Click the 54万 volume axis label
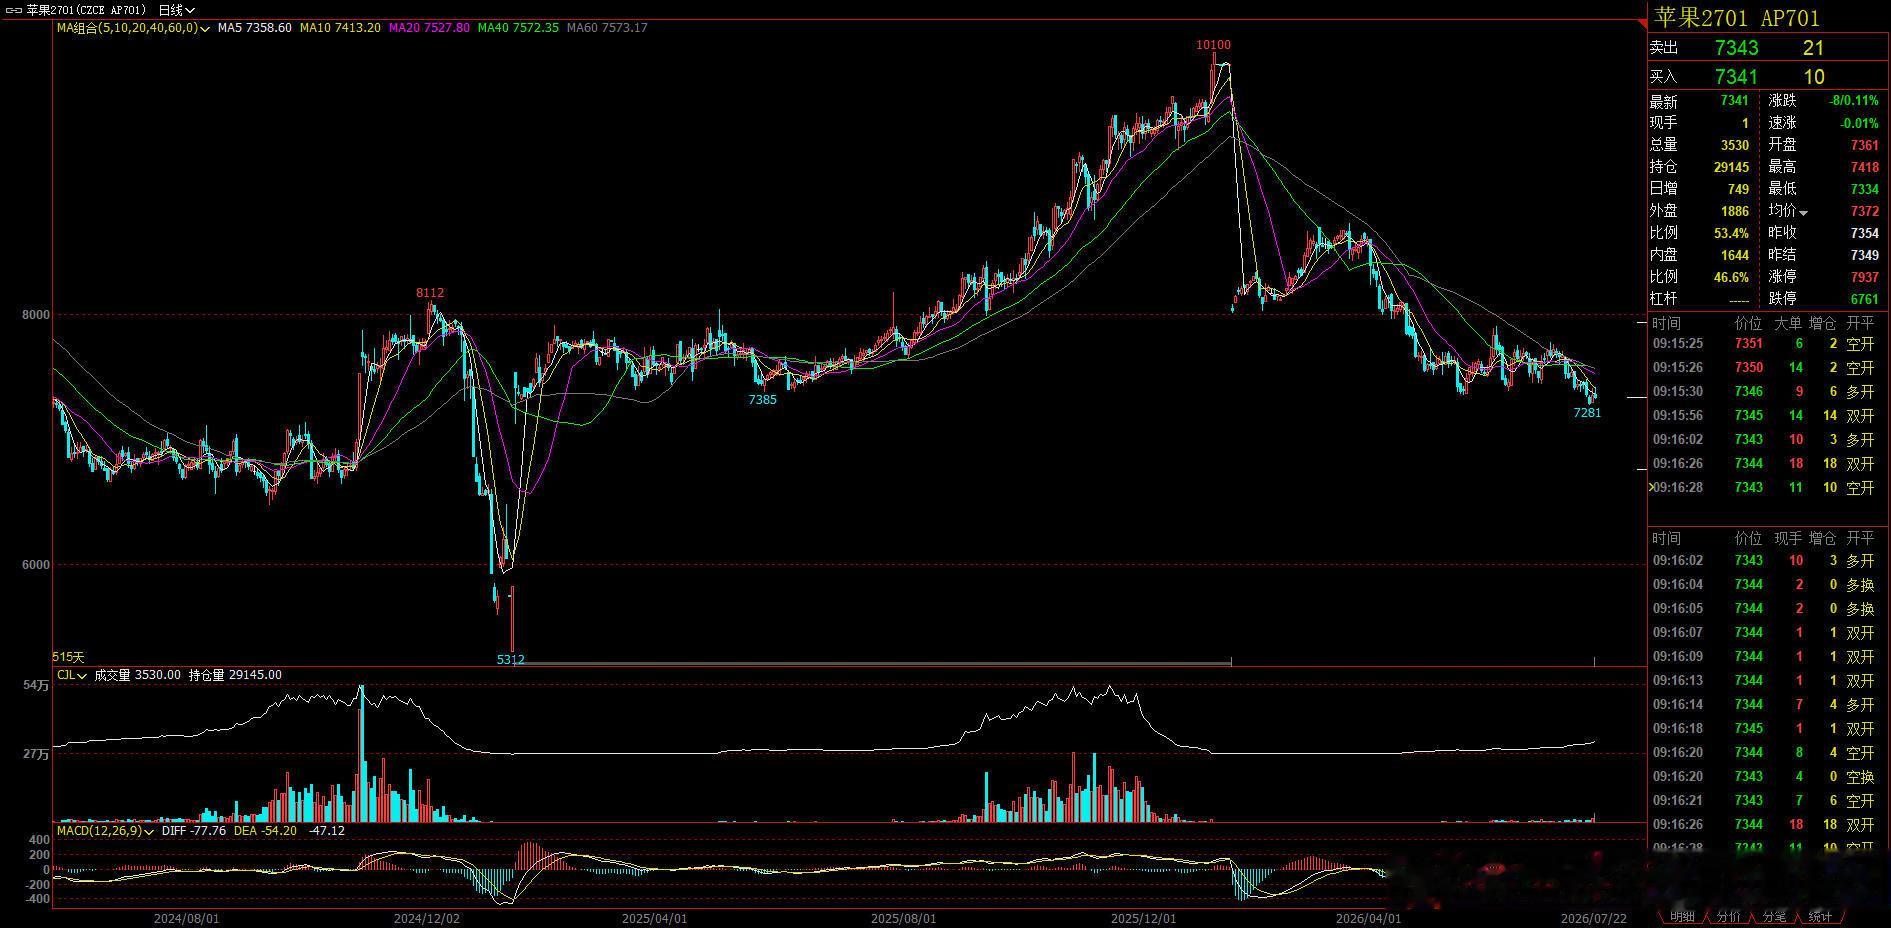This screenshot has width=1891, height=928. click(x=36, y=685)
